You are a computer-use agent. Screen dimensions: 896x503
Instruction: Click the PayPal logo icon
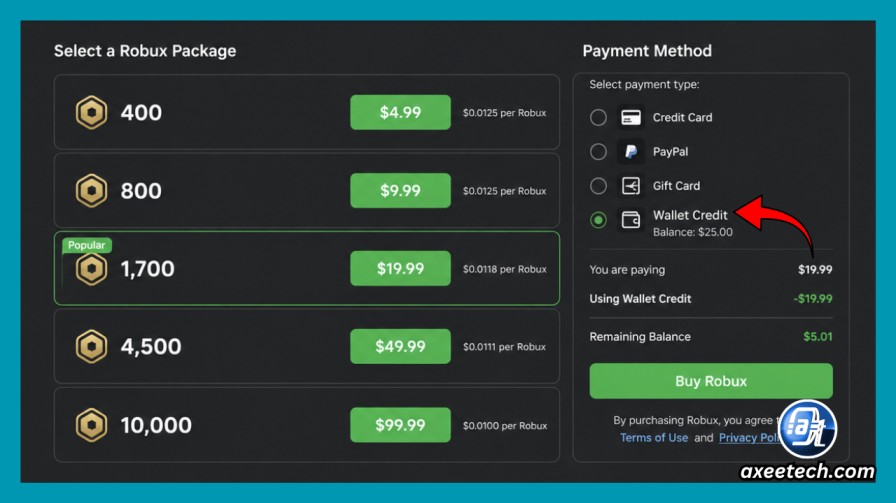pyautogui.click(x=631, y=151)
